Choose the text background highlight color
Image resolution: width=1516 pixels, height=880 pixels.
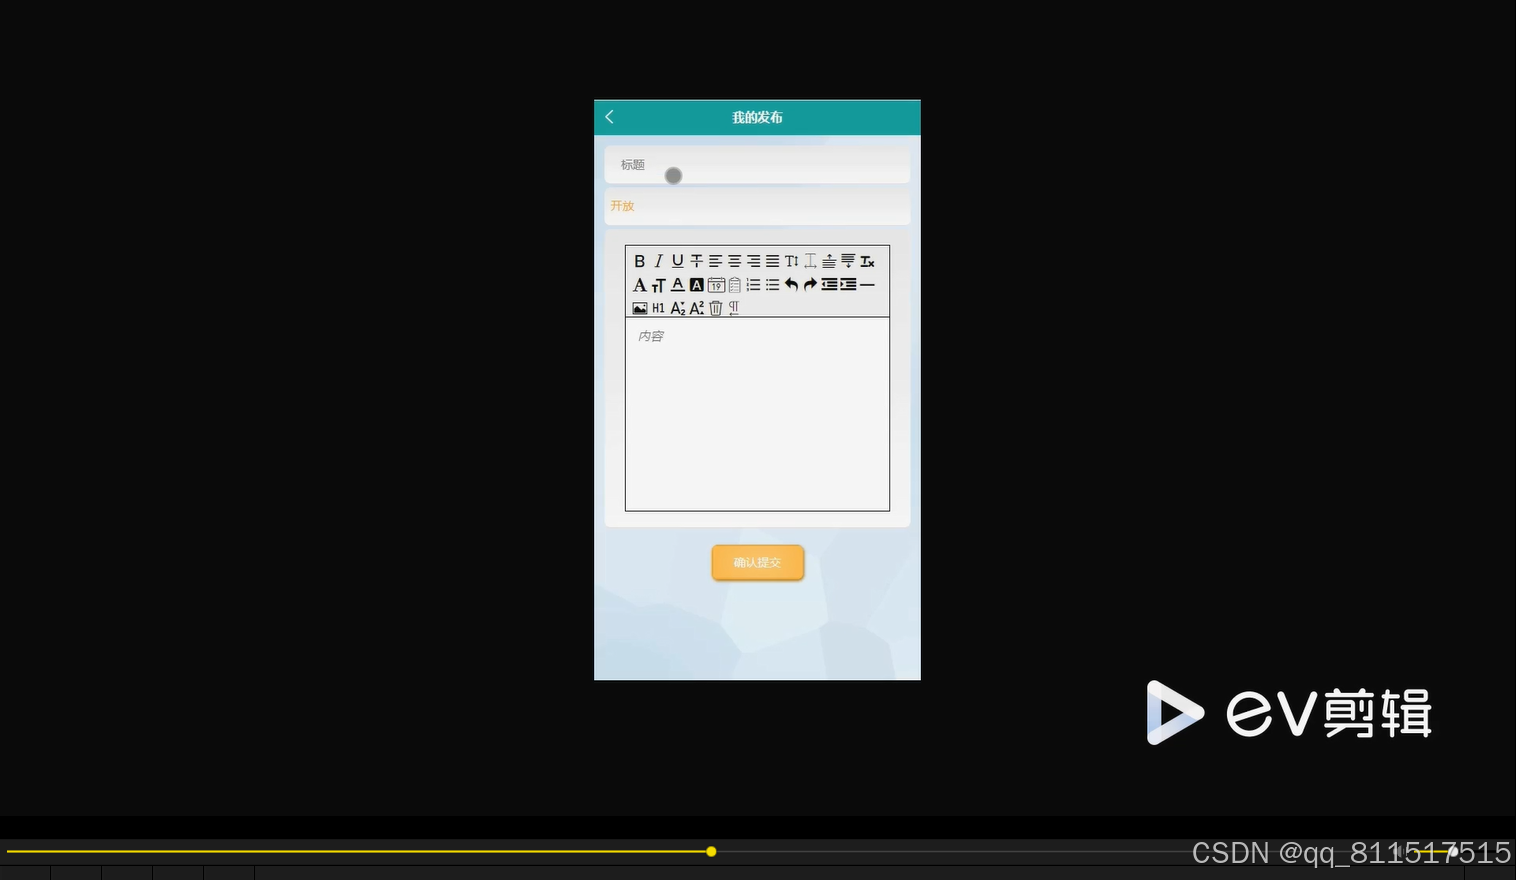click(x=697, y=285)
